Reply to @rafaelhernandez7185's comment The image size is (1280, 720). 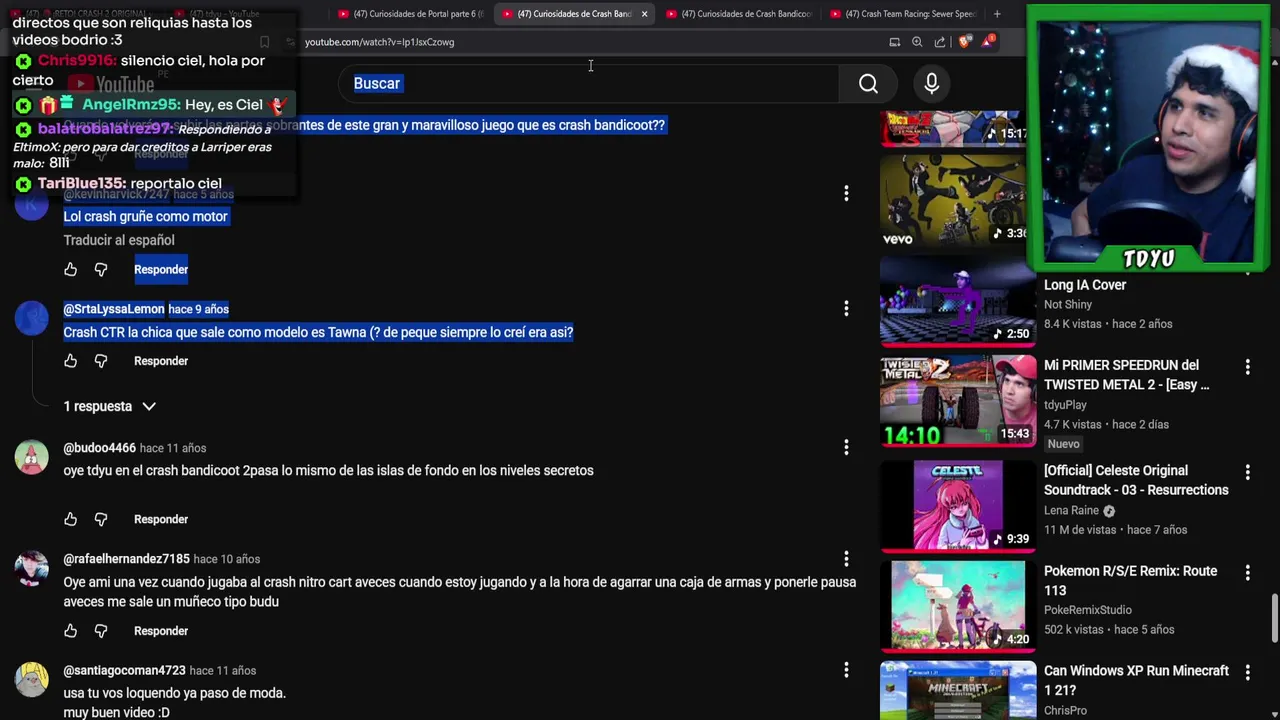pos(161,631)
